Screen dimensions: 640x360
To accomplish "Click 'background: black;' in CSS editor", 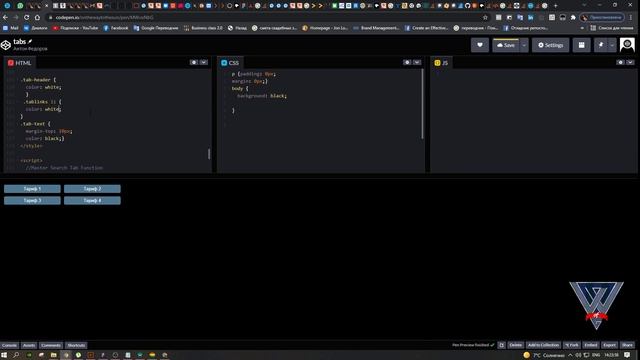I will [262, 96].
